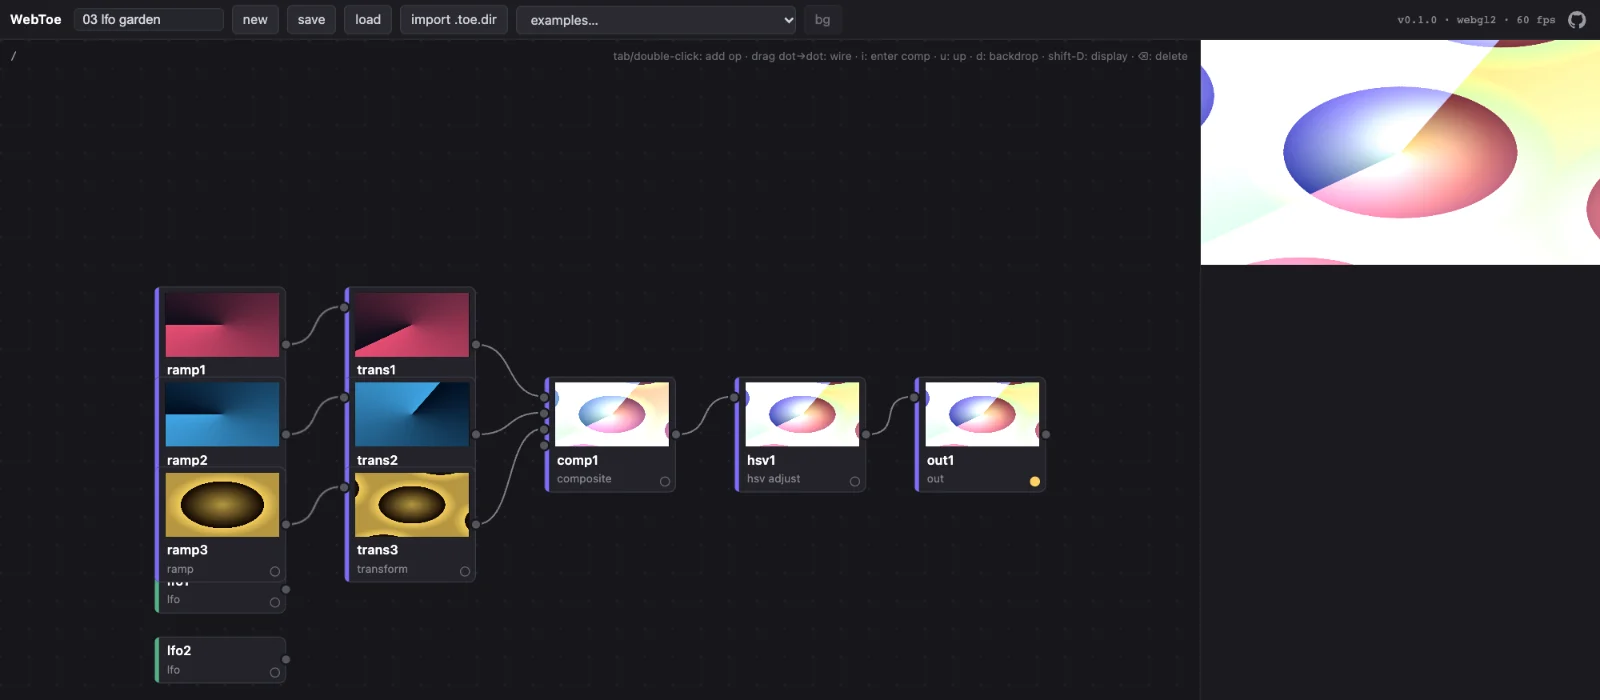Image resolution: width=1600 pixels, height=700 pixels.
Task: Click the output dot of trans3
Action: coord(476,524)
